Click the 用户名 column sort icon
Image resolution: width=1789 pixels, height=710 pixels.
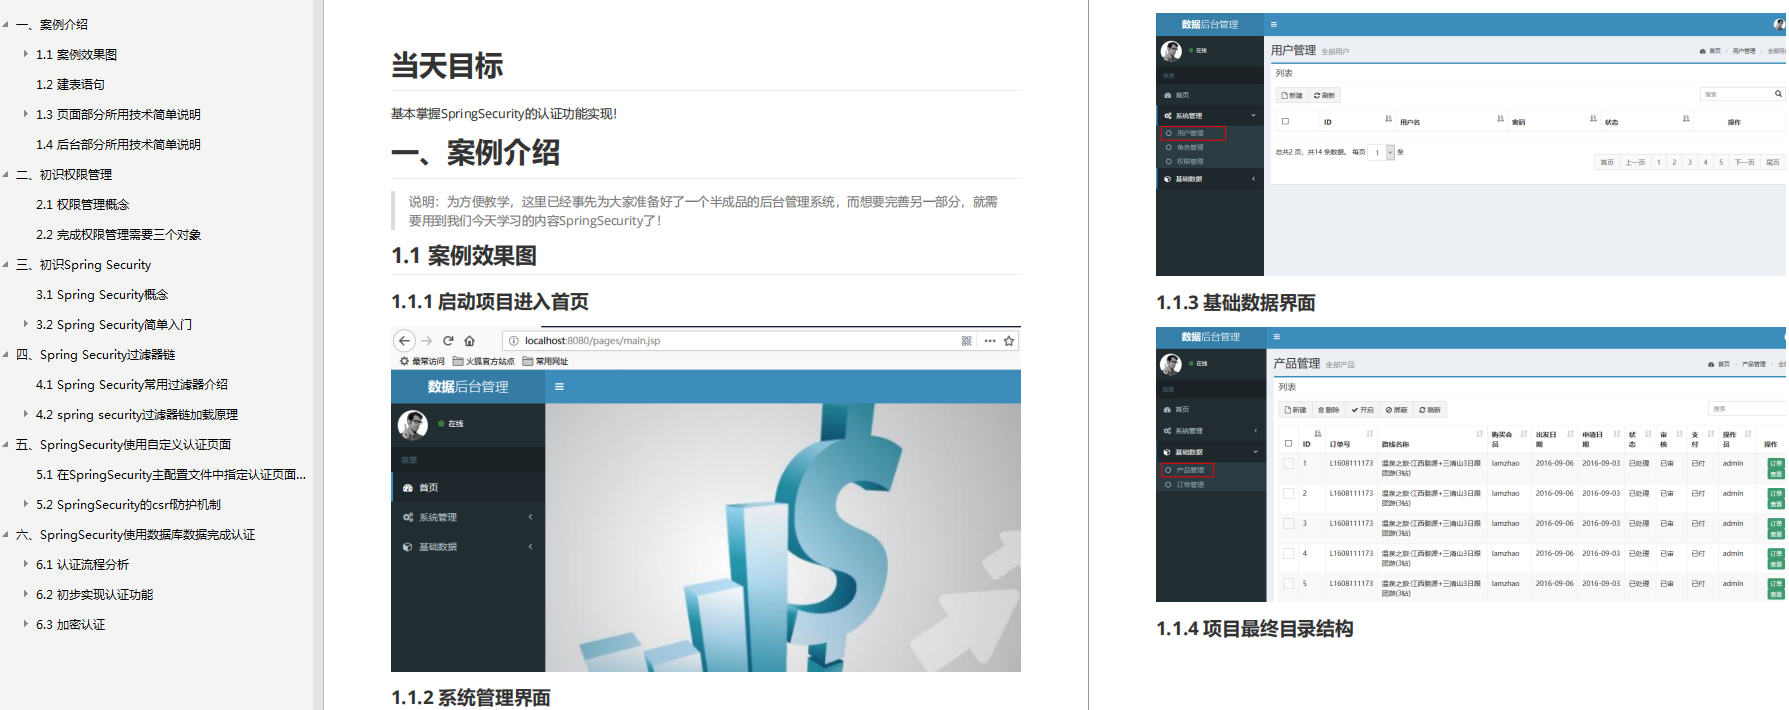pos(1500,119)
